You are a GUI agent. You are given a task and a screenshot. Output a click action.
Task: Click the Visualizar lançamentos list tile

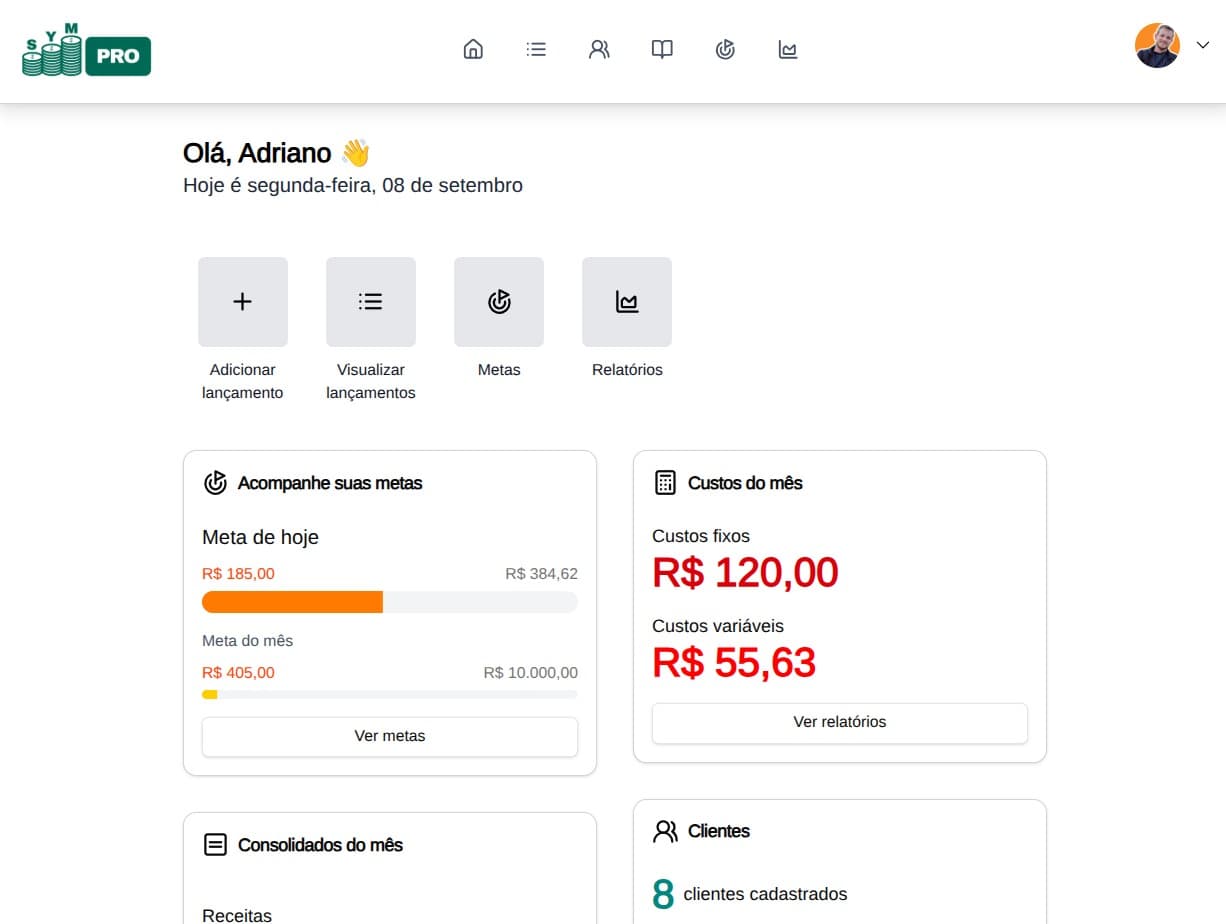[371, 302]
